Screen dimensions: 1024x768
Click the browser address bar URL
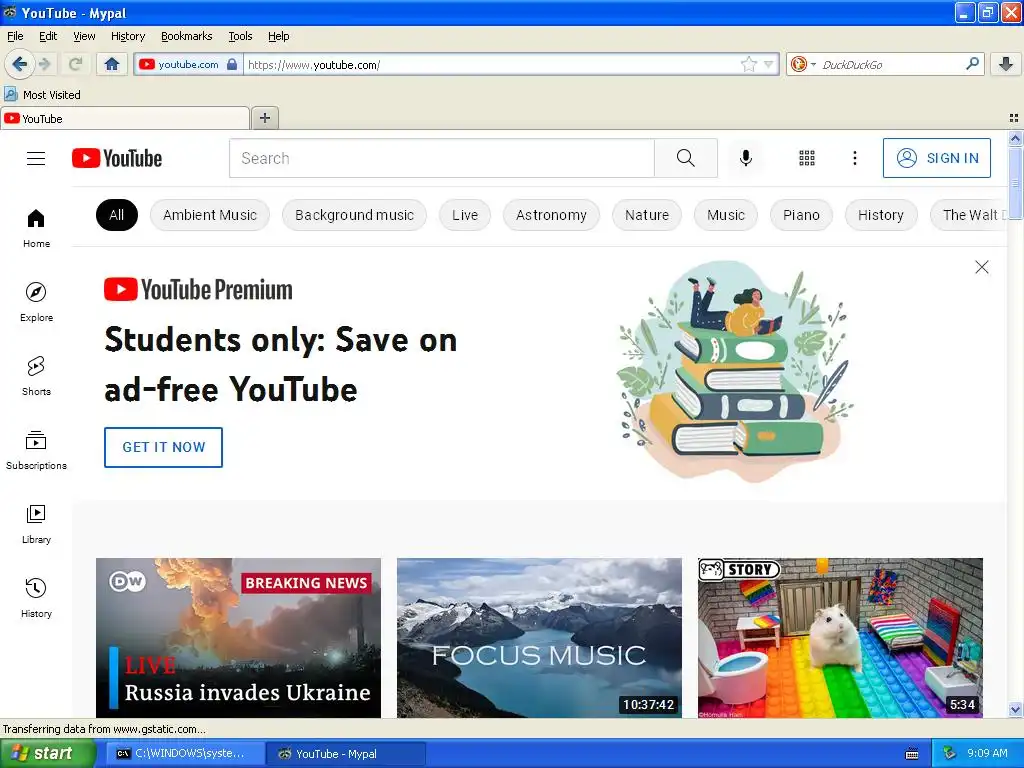[x=493, y=64]
